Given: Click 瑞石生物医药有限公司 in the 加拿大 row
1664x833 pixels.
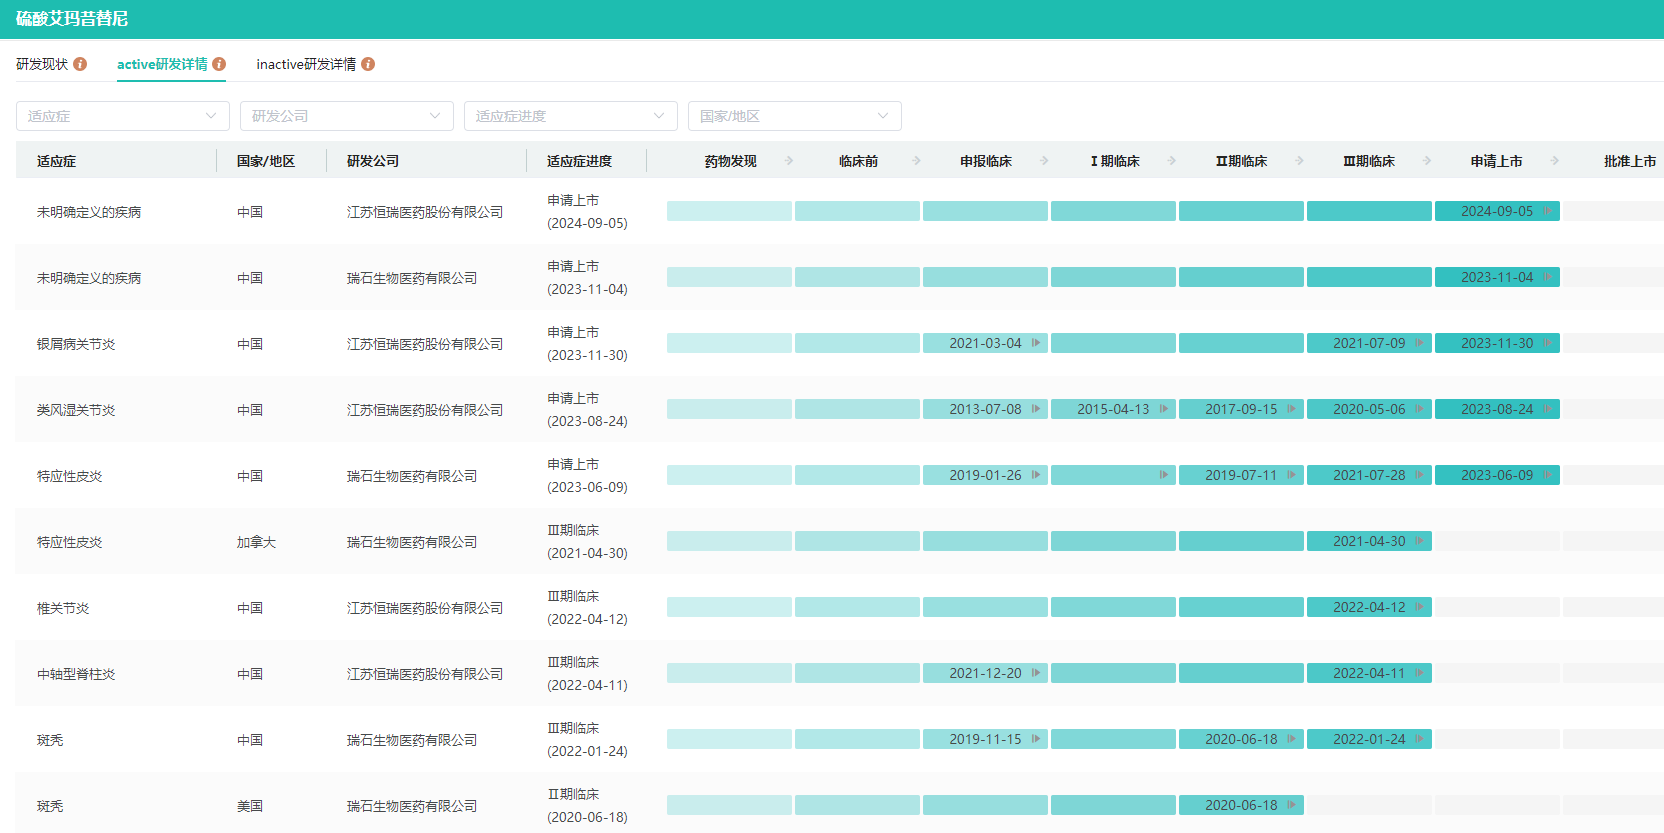Looking at the screenshot, I should 411,542.
